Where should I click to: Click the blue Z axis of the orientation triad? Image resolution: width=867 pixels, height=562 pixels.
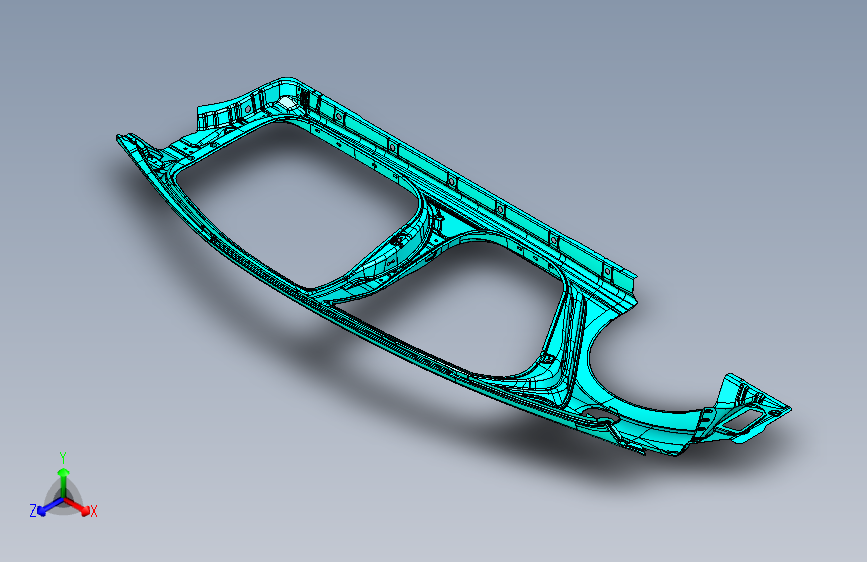tap(50, 506)
